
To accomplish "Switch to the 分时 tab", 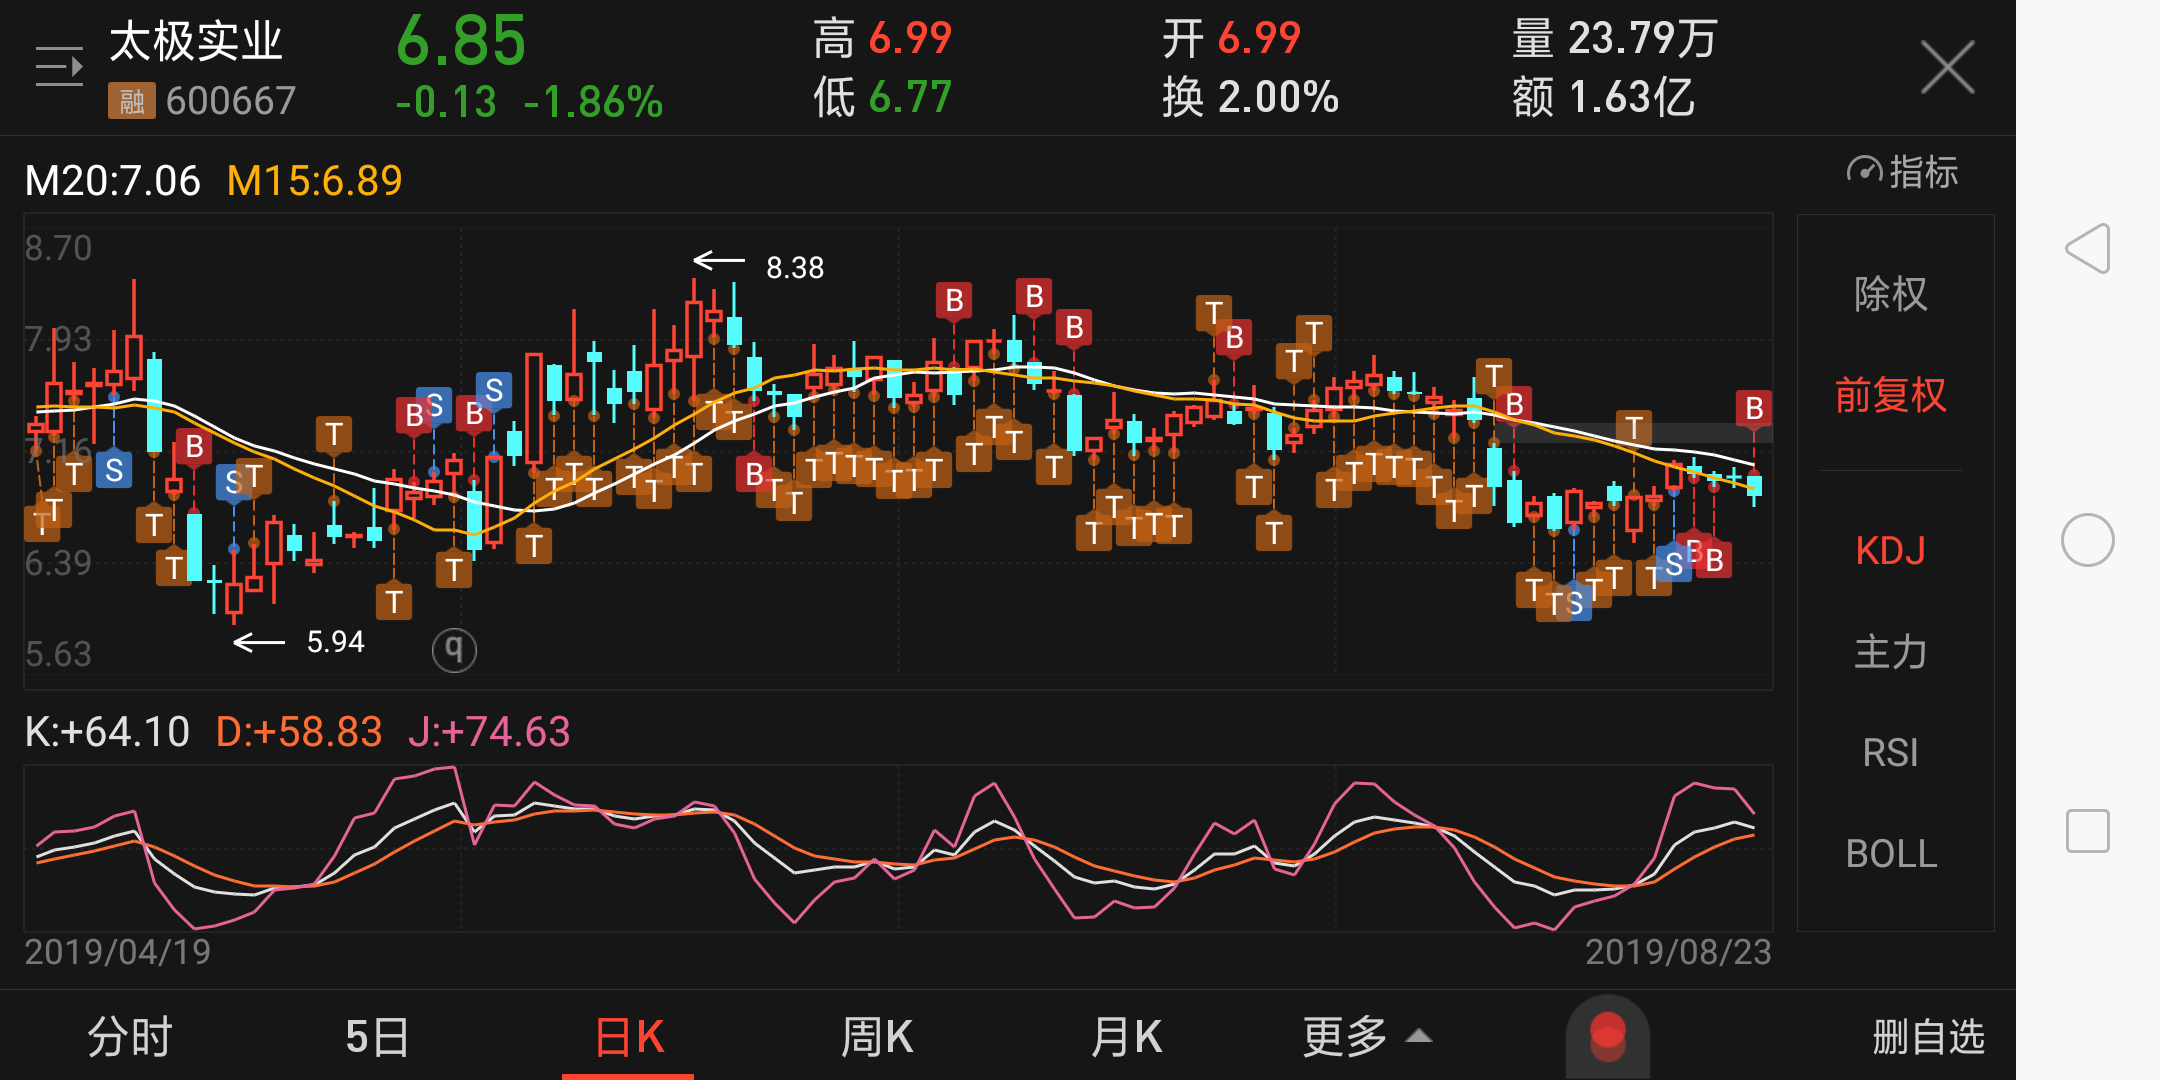I will [130, 1037].
